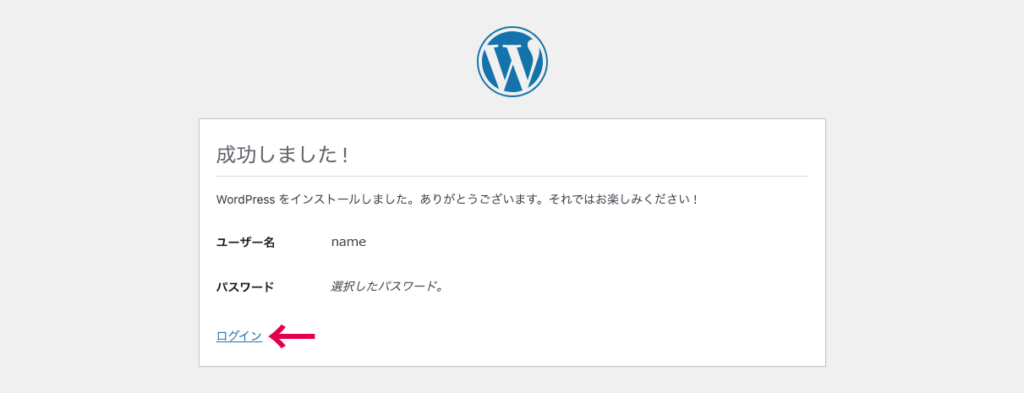This screenshot has height=393, width=1024.
Task: Click the WordPress logo at the top
Action: click(x=512, y=62)
